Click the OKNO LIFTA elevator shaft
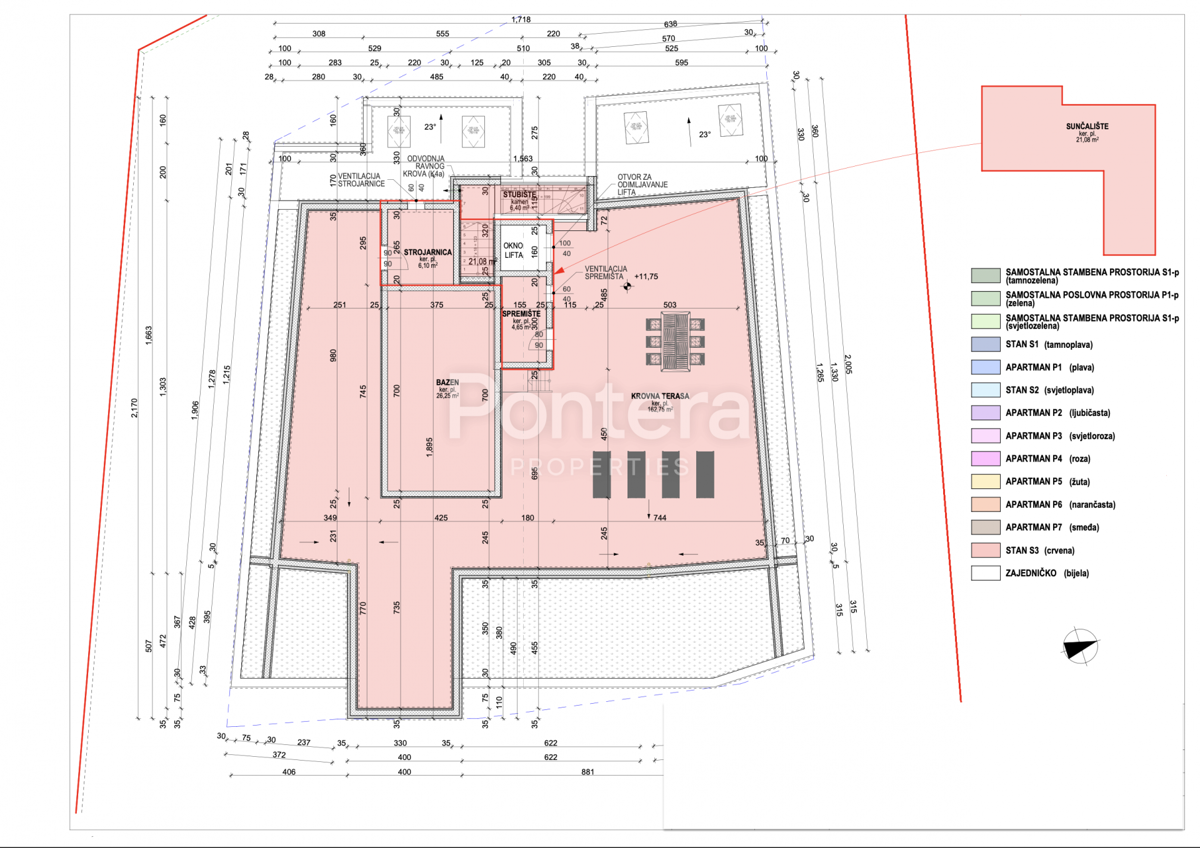 pyautogui.click(x=514, y=249)
